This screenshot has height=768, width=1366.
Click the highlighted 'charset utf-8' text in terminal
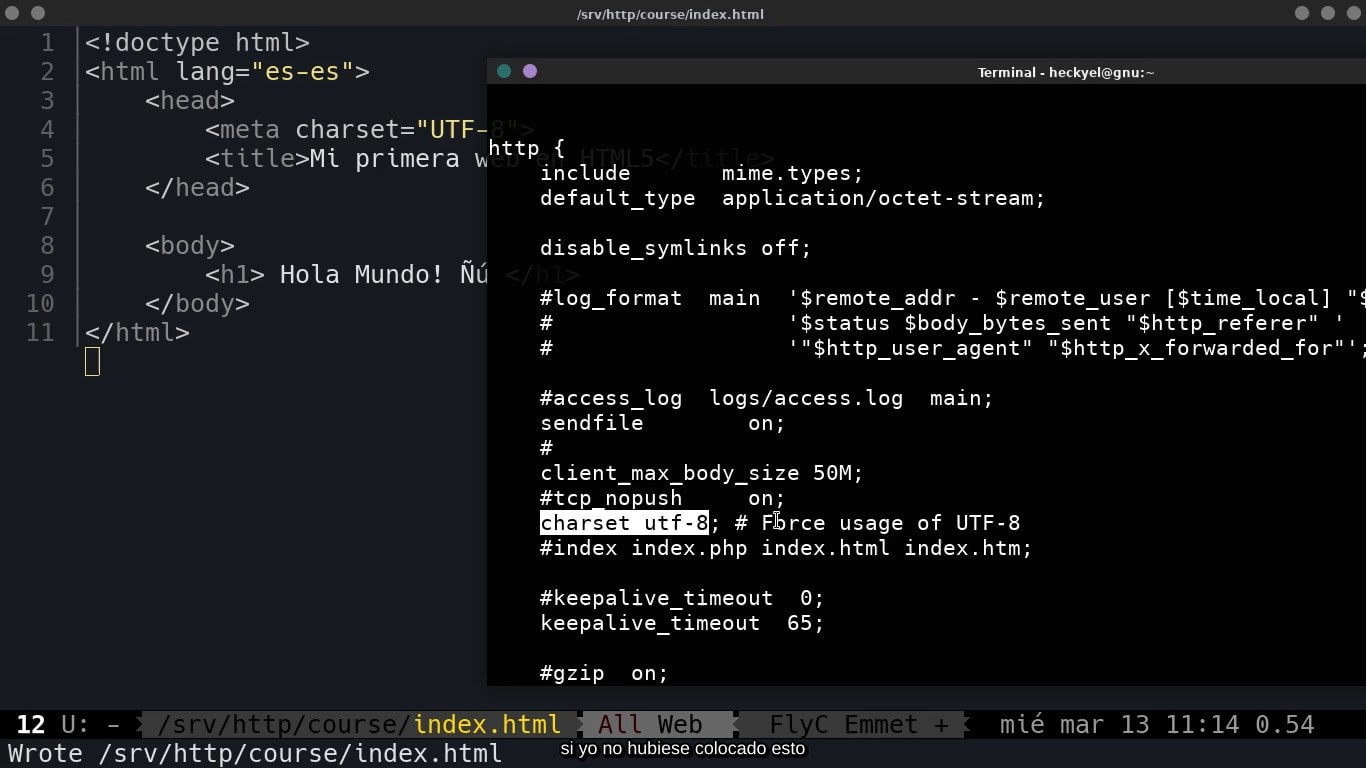[624, 523]
